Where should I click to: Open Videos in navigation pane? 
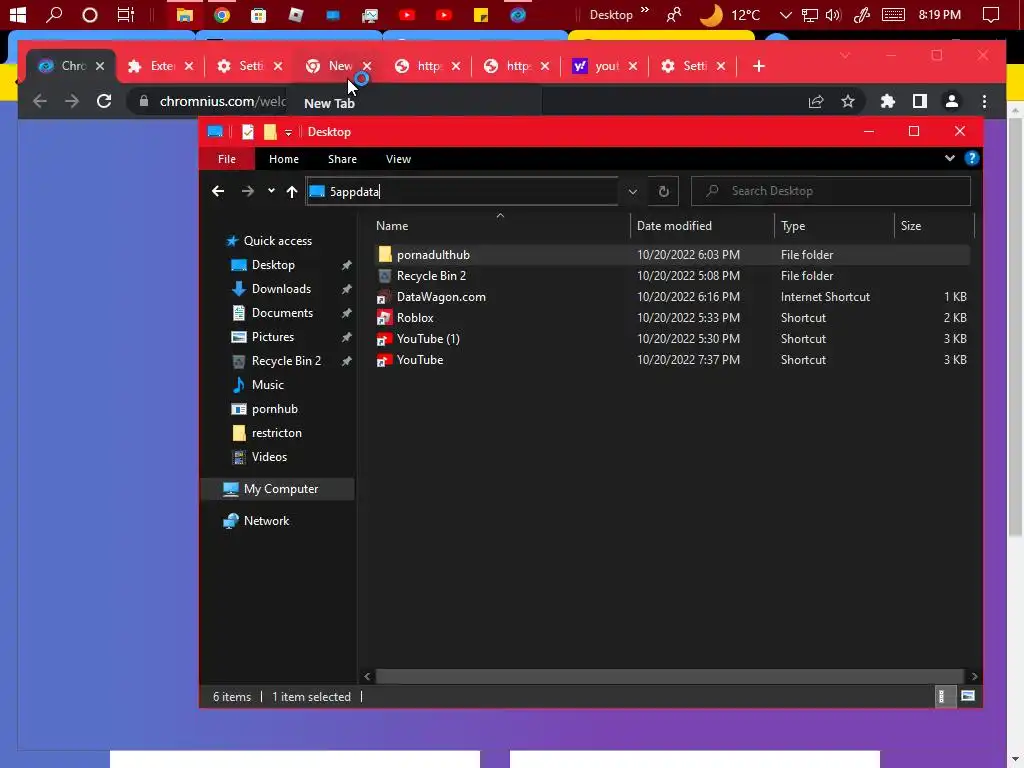point(269,457)
